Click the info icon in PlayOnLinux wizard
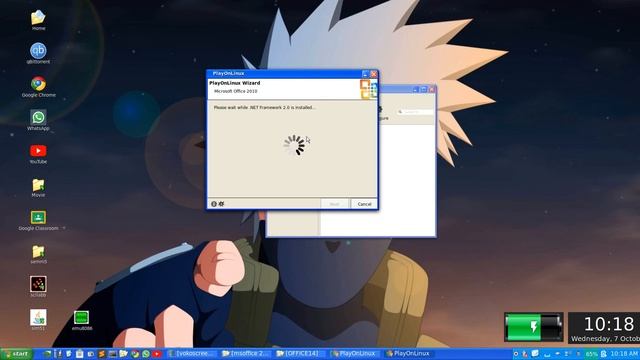The height and width of the screenshot is (360, 640). 214,204
